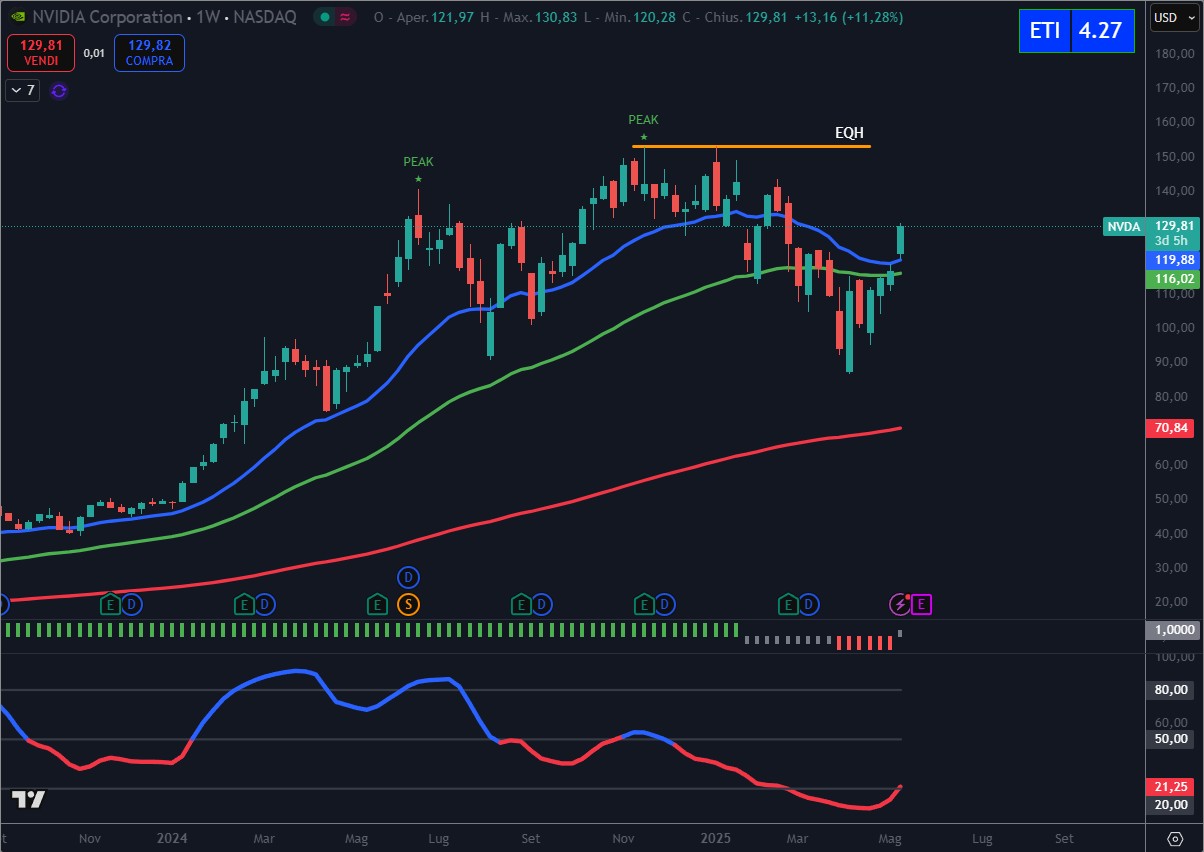
Task: Click the purple refresh icon next to the indicator count
Action: click(x=59, y=91)
